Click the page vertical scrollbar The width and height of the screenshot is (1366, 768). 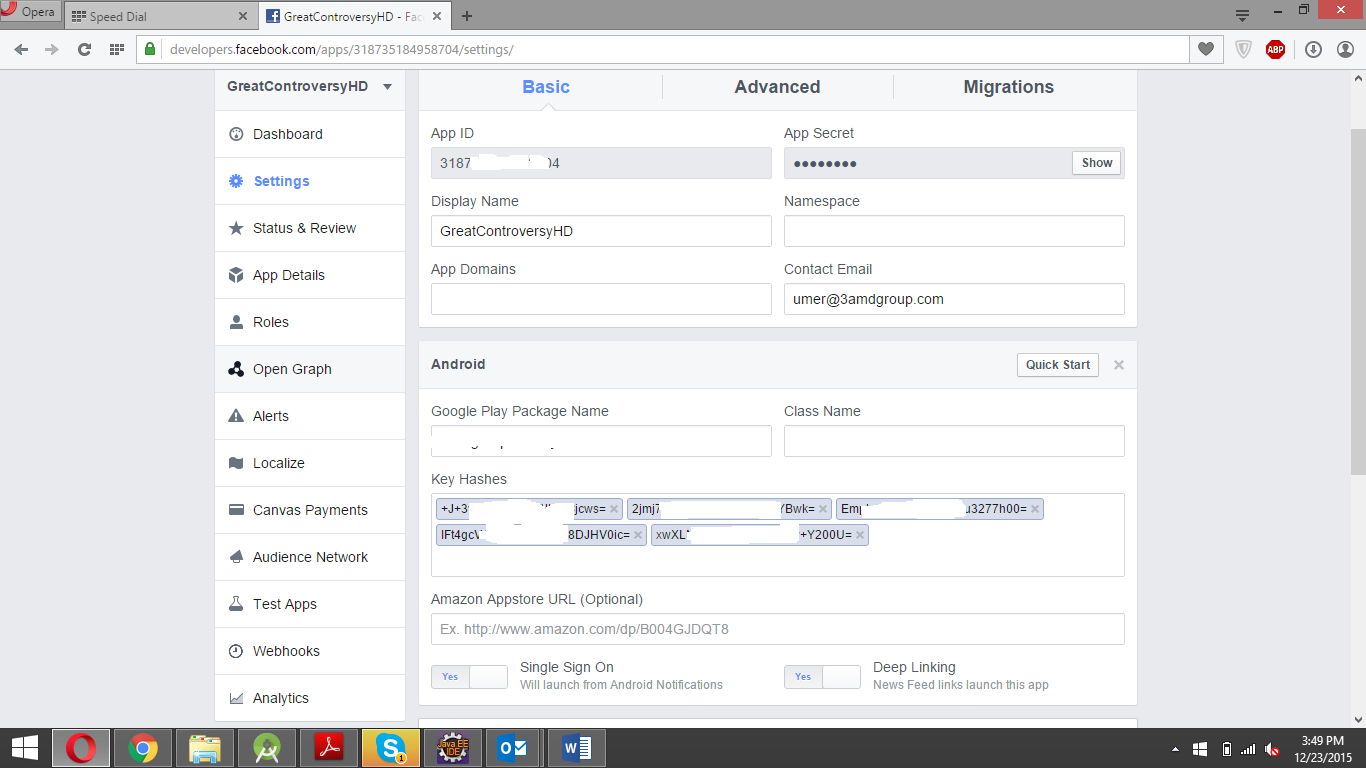1357,300
